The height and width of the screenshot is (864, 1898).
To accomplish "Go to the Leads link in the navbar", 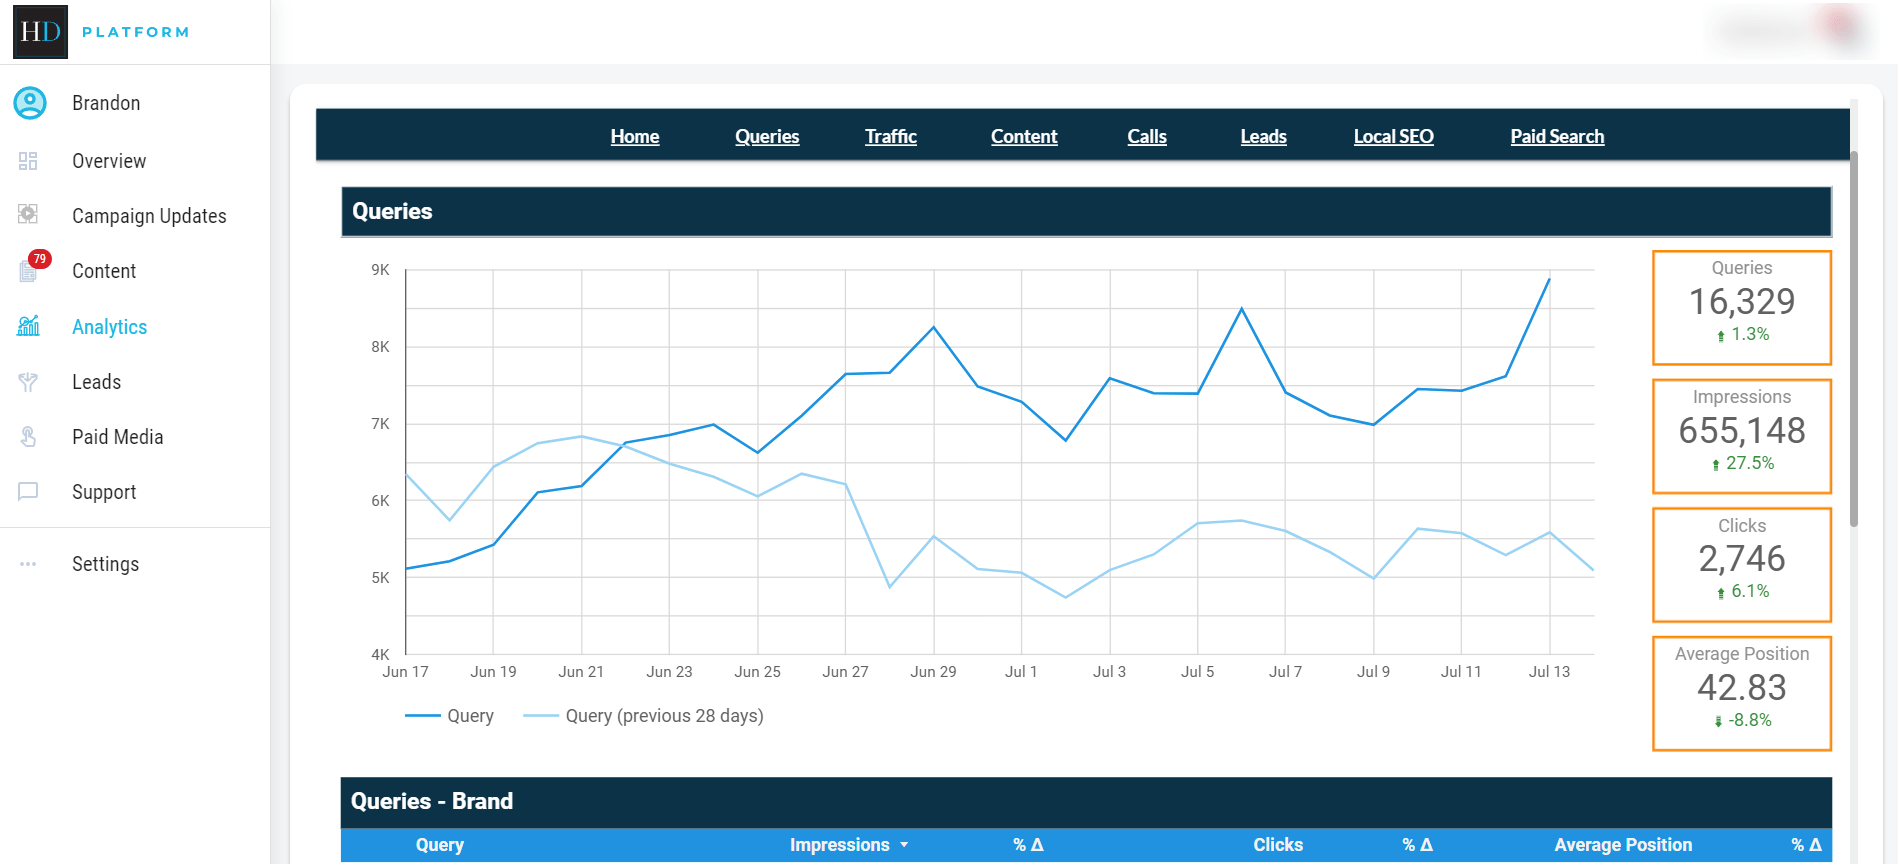I will point(1264,137).
